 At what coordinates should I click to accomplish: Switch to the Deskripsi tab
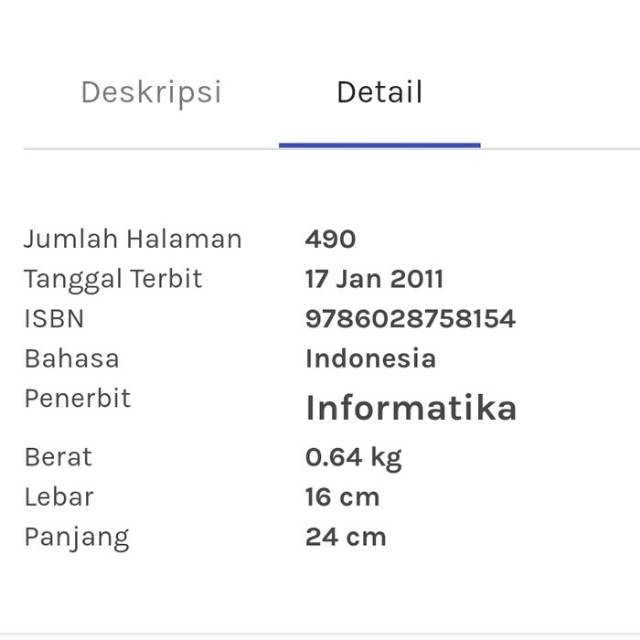(150, 93)
